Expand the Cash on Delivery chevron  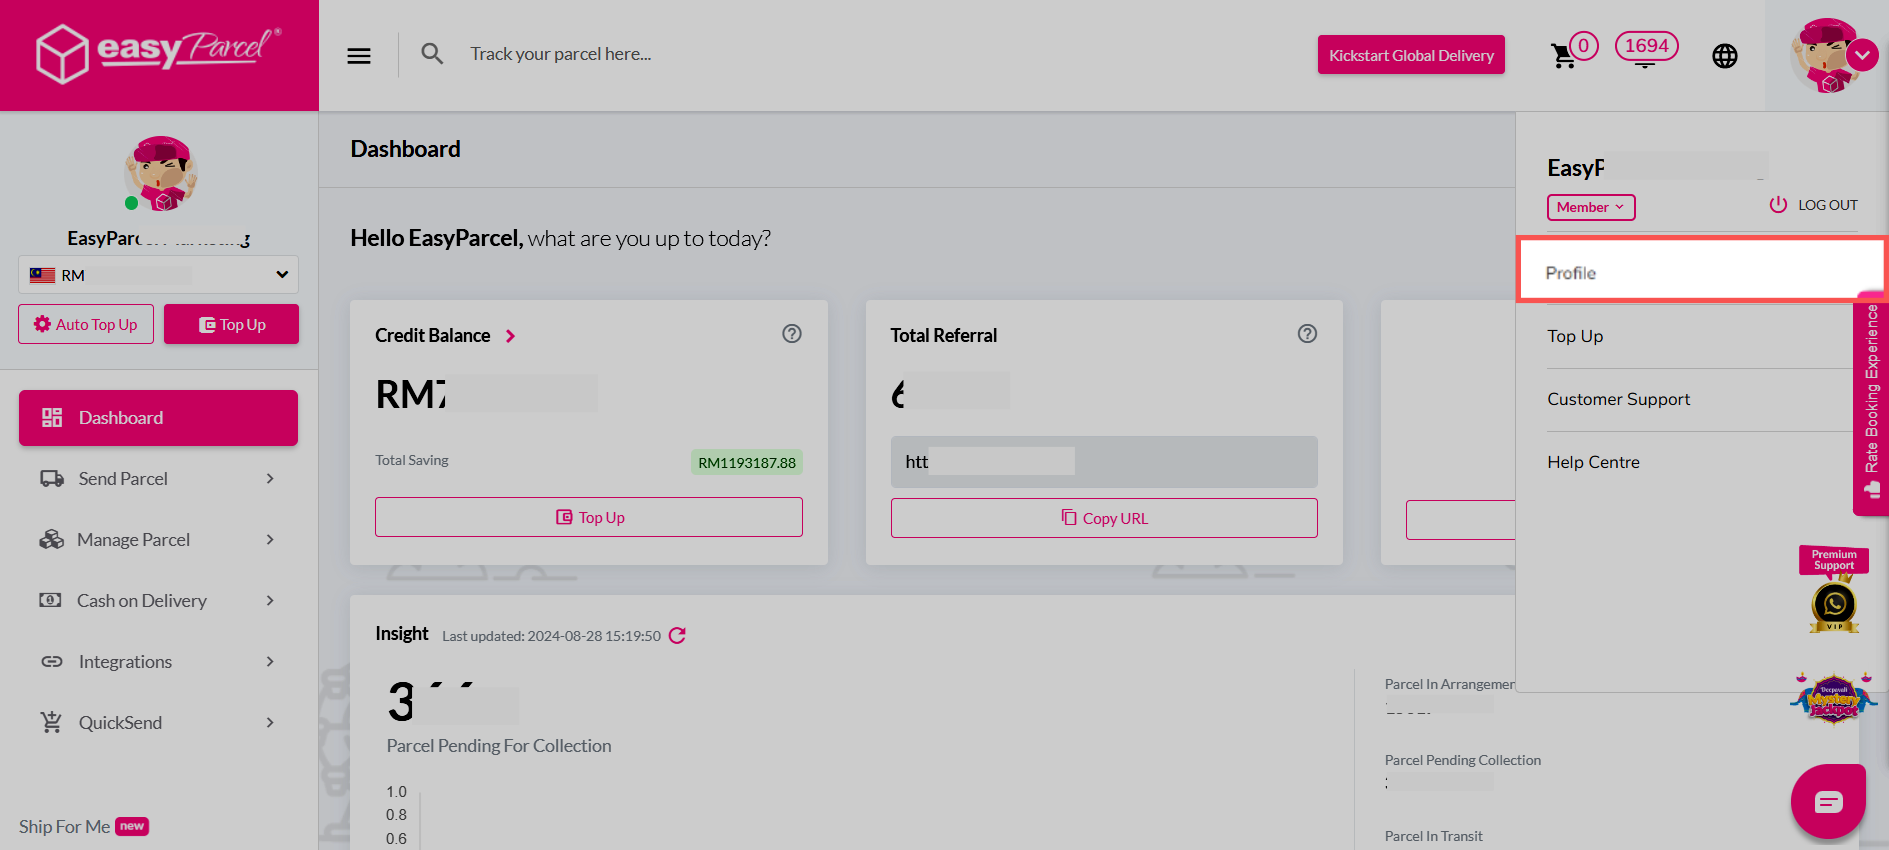pyautogui.click(x=270, y=601)
